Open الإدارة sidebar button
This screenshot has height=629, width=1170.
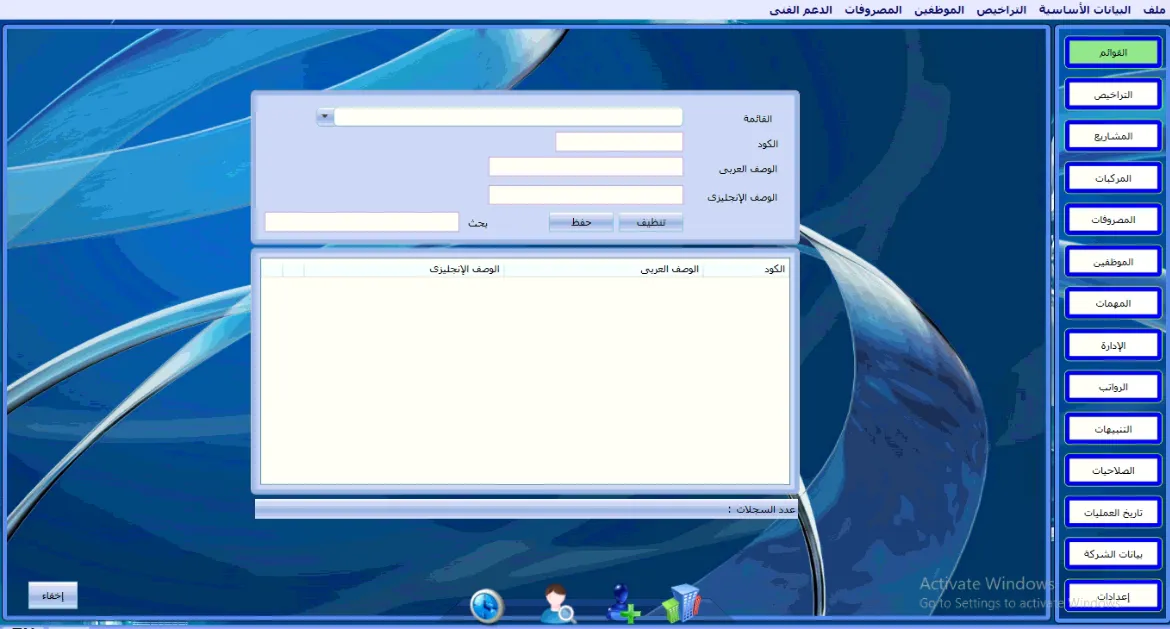pyautogui.click(x=1113, y=345)
